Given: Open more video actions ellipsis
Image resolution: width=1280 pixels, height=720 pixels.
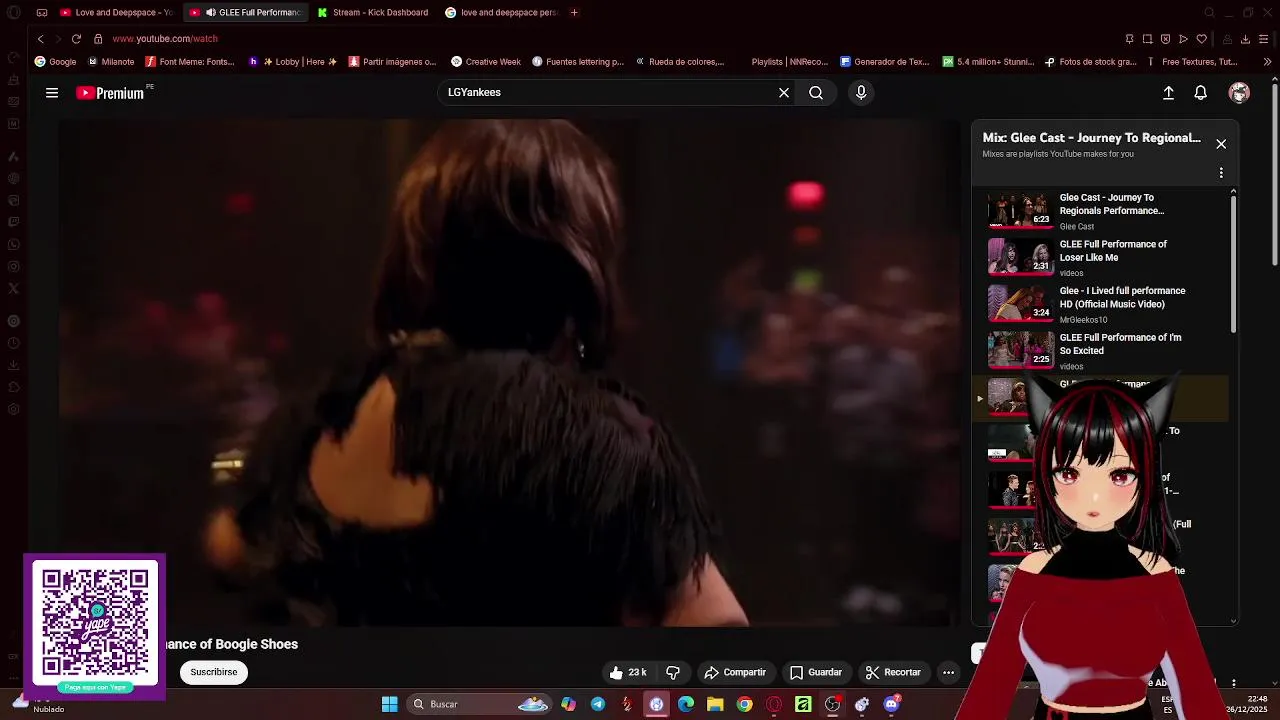Looking at the screenshot, I should (948, 673).
